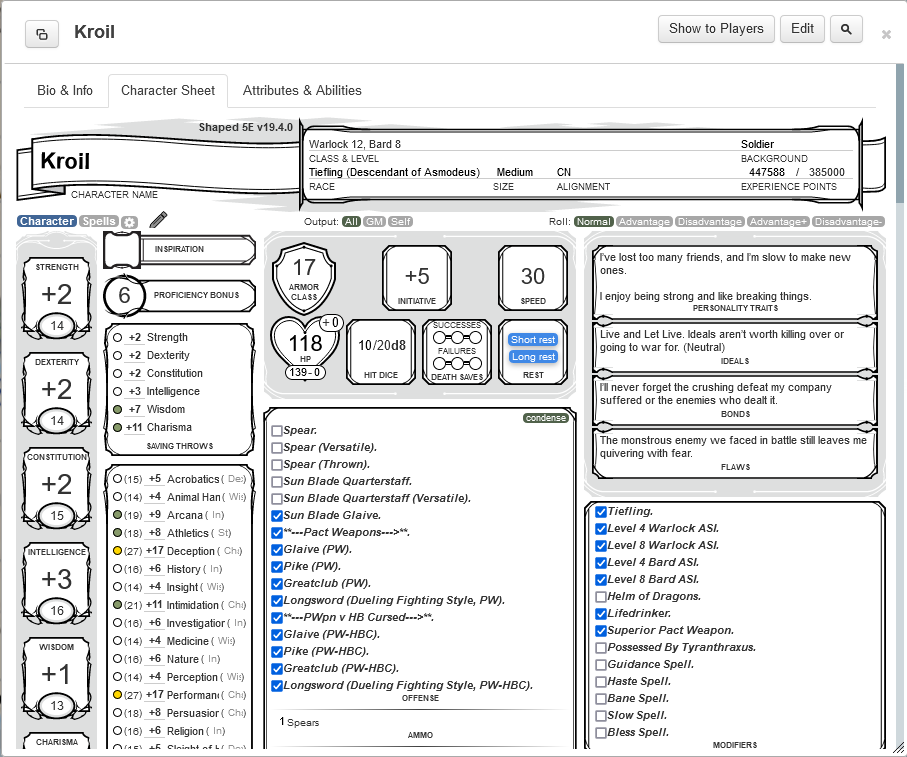
Task: Click the first death save success circle
Action: coord(440,338)
